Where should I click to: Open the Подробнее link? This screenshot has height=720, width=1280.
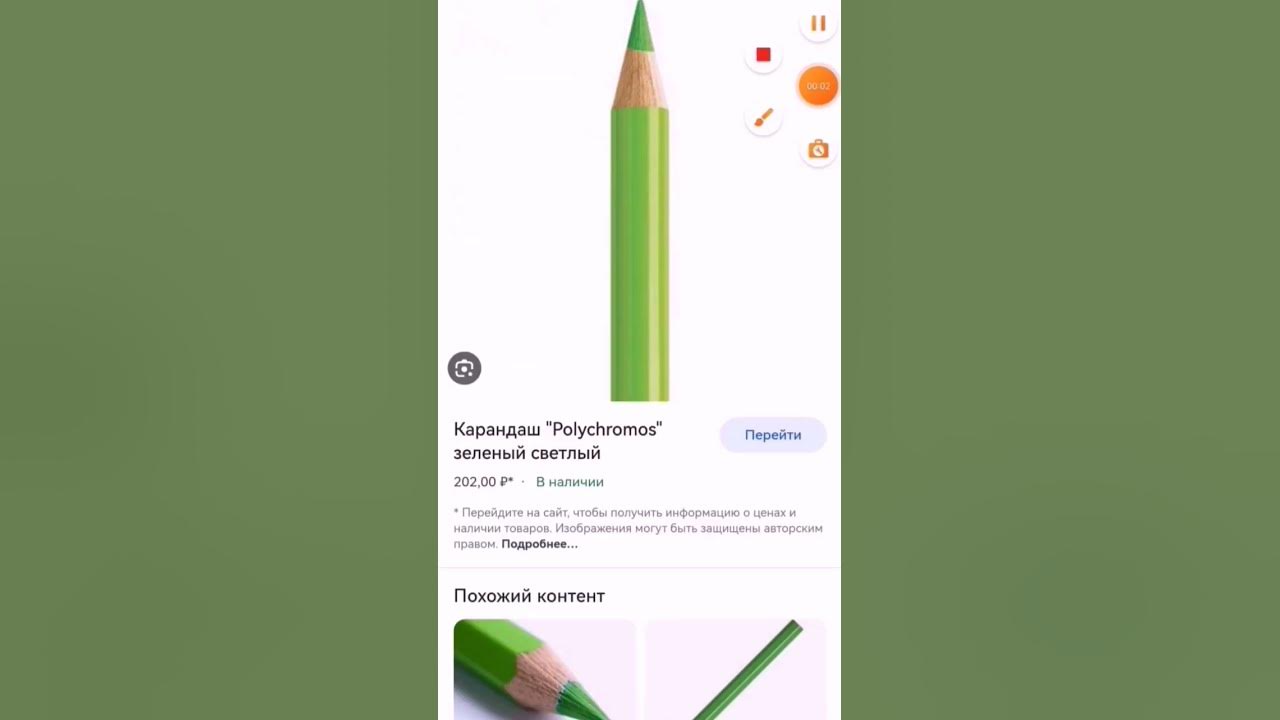point(540,544)
